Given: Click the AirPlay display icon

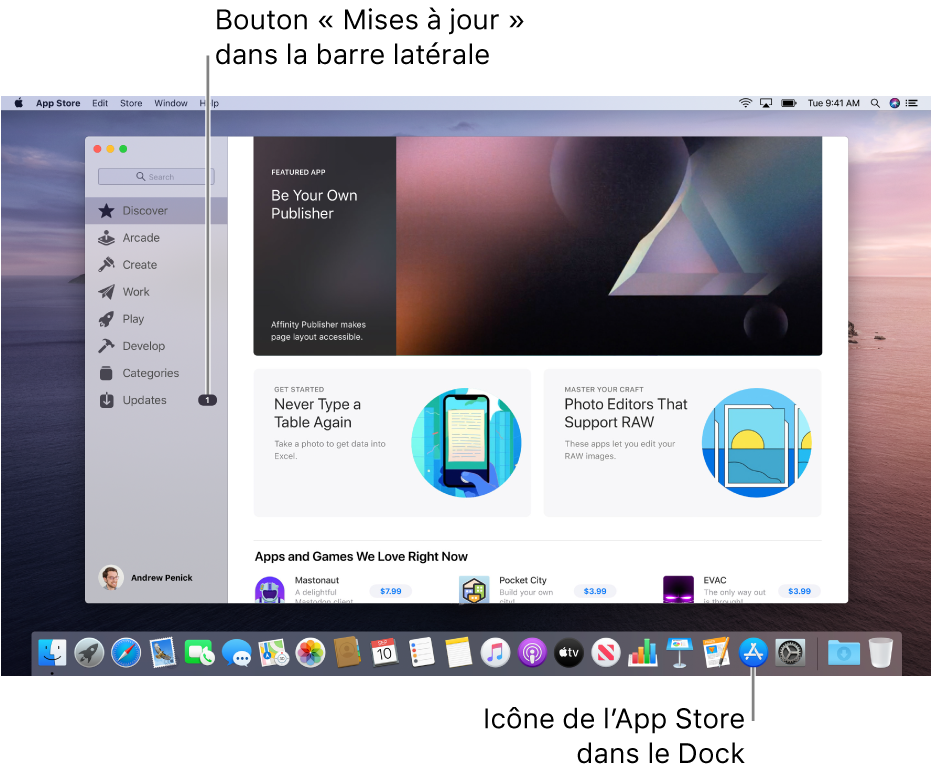Looking at the screenshot, I should coord(766,103).
